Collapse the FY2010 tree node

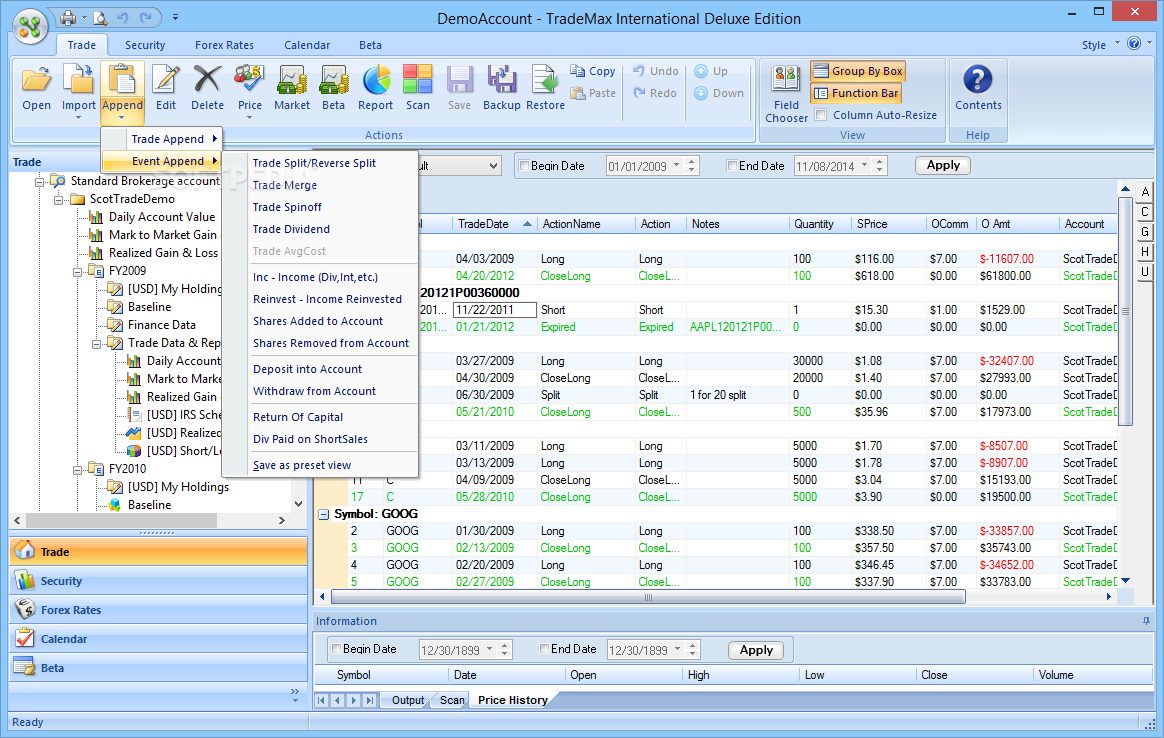77,470
